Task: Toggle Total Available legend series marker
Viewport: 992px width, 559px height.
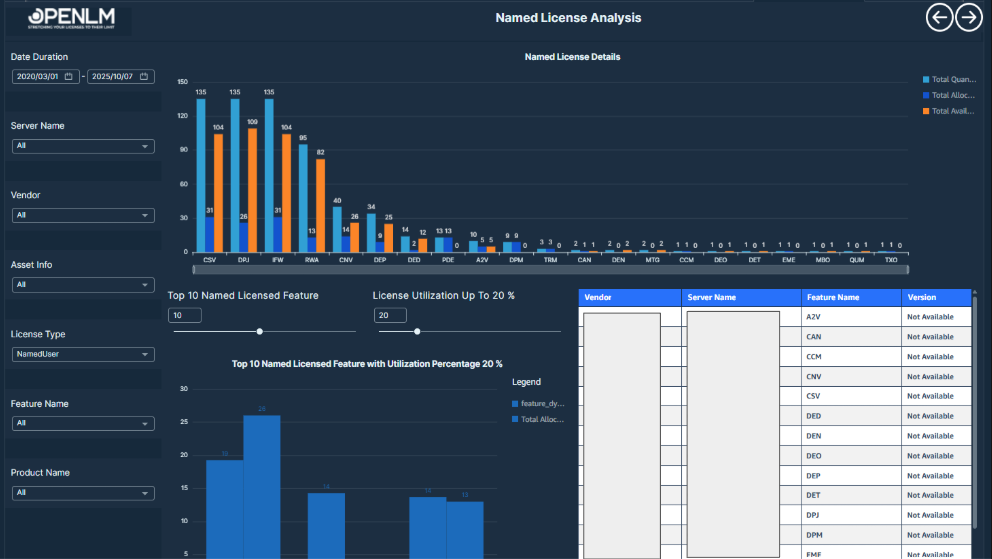Action: coord(926,111)
